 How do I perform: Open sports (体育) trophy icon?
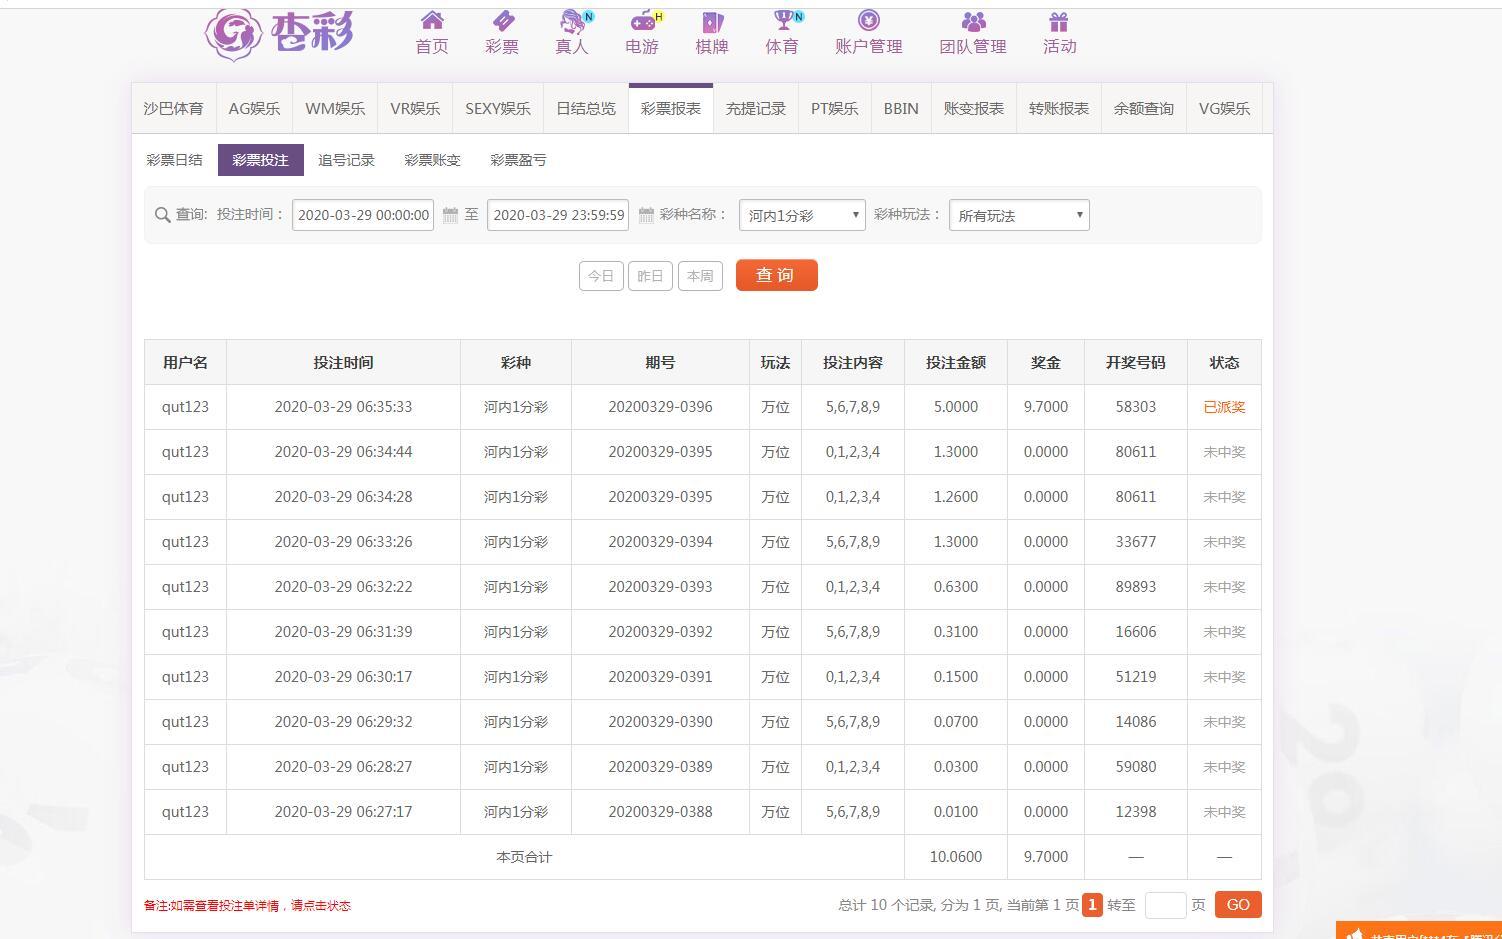781,21
